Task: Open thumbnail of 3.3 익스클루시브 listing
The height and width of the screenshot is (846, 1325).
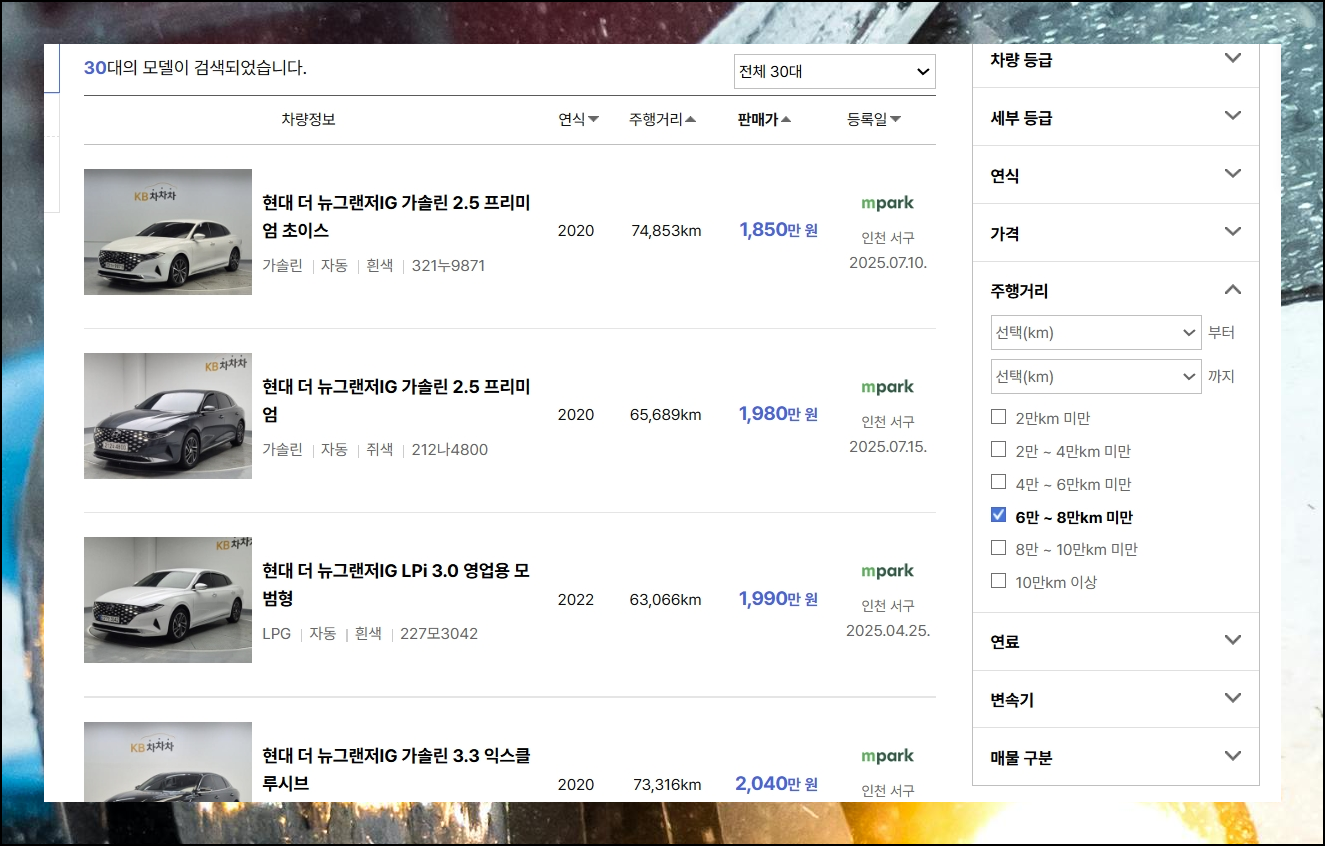Action: pos(168,762)
